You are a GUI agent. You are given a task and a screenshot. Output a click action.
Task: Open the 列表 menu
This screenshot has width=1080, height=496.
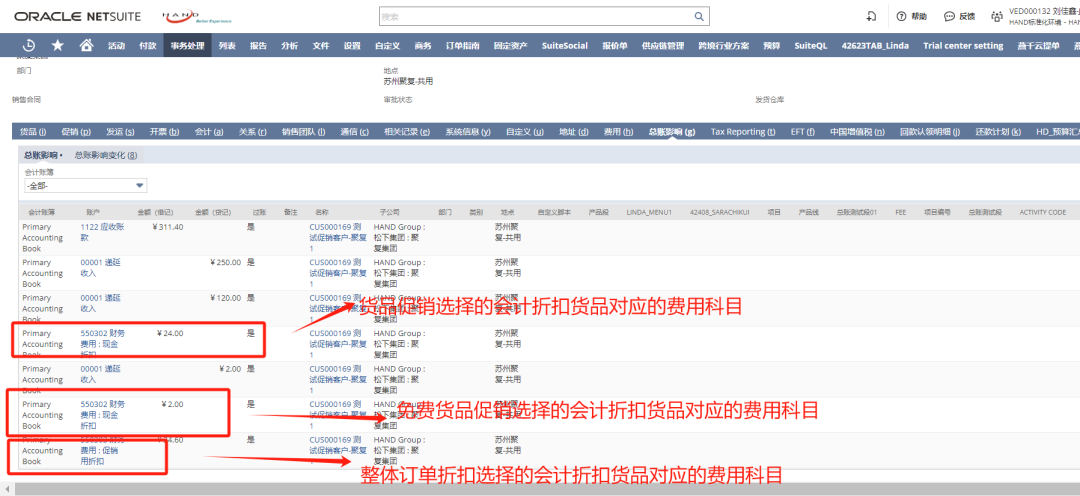point(227,45)
